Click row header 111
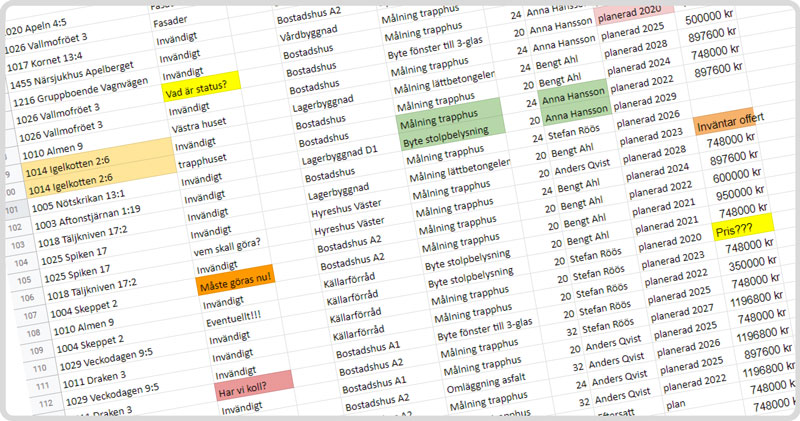 (42, 386)
